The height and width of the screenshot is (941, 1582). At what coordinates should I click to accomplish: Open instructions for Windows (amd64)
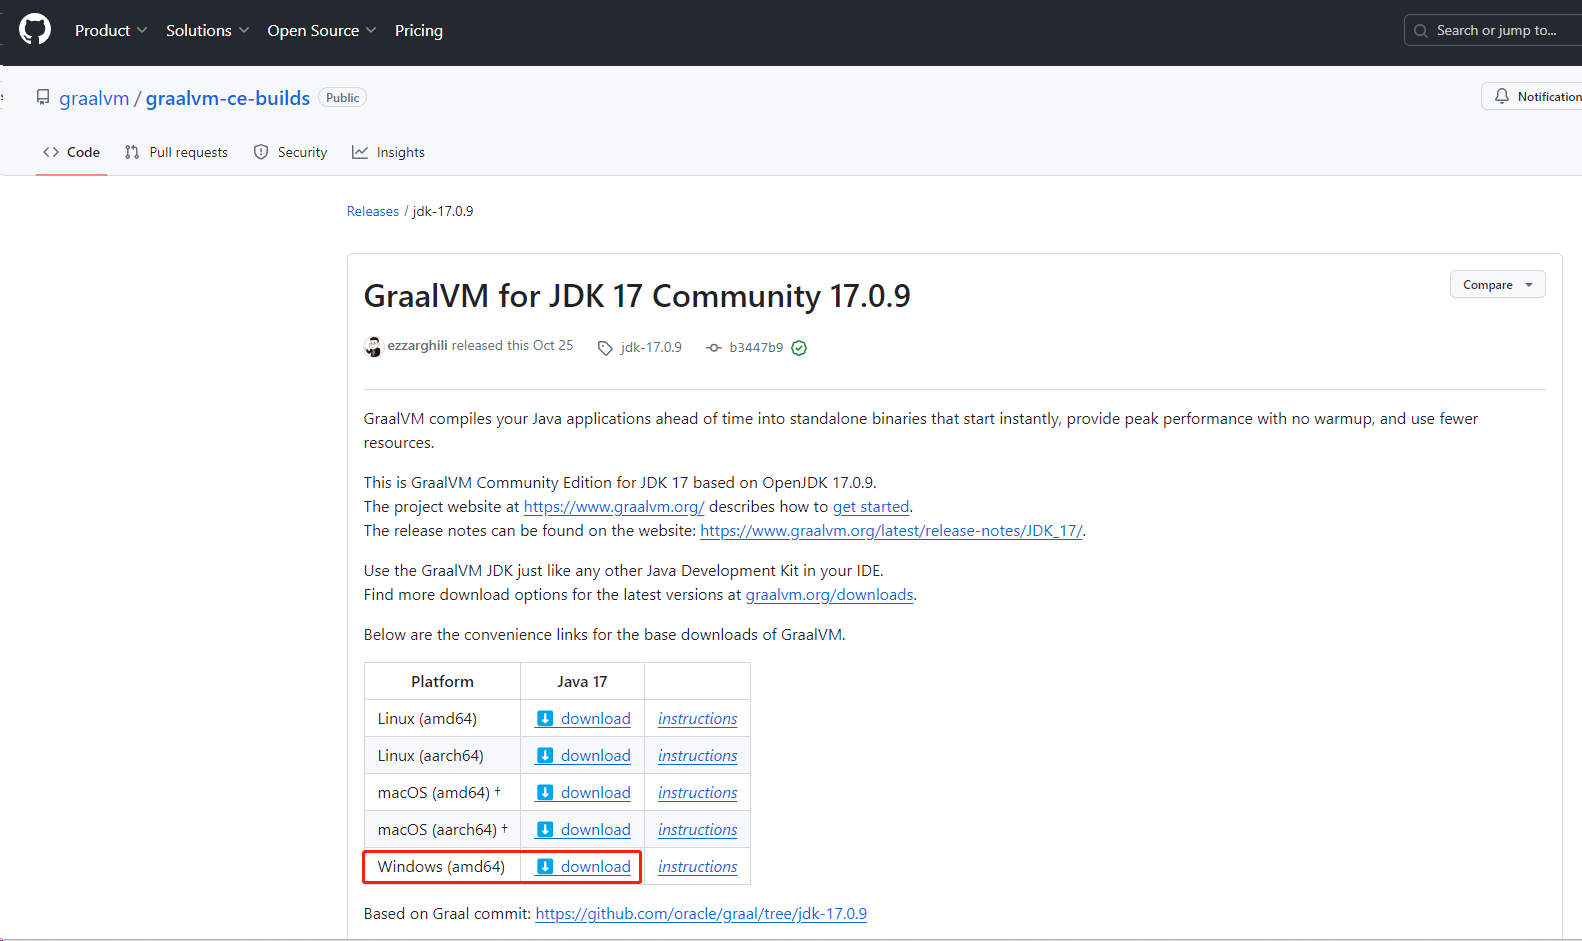[x=698, y=866]
